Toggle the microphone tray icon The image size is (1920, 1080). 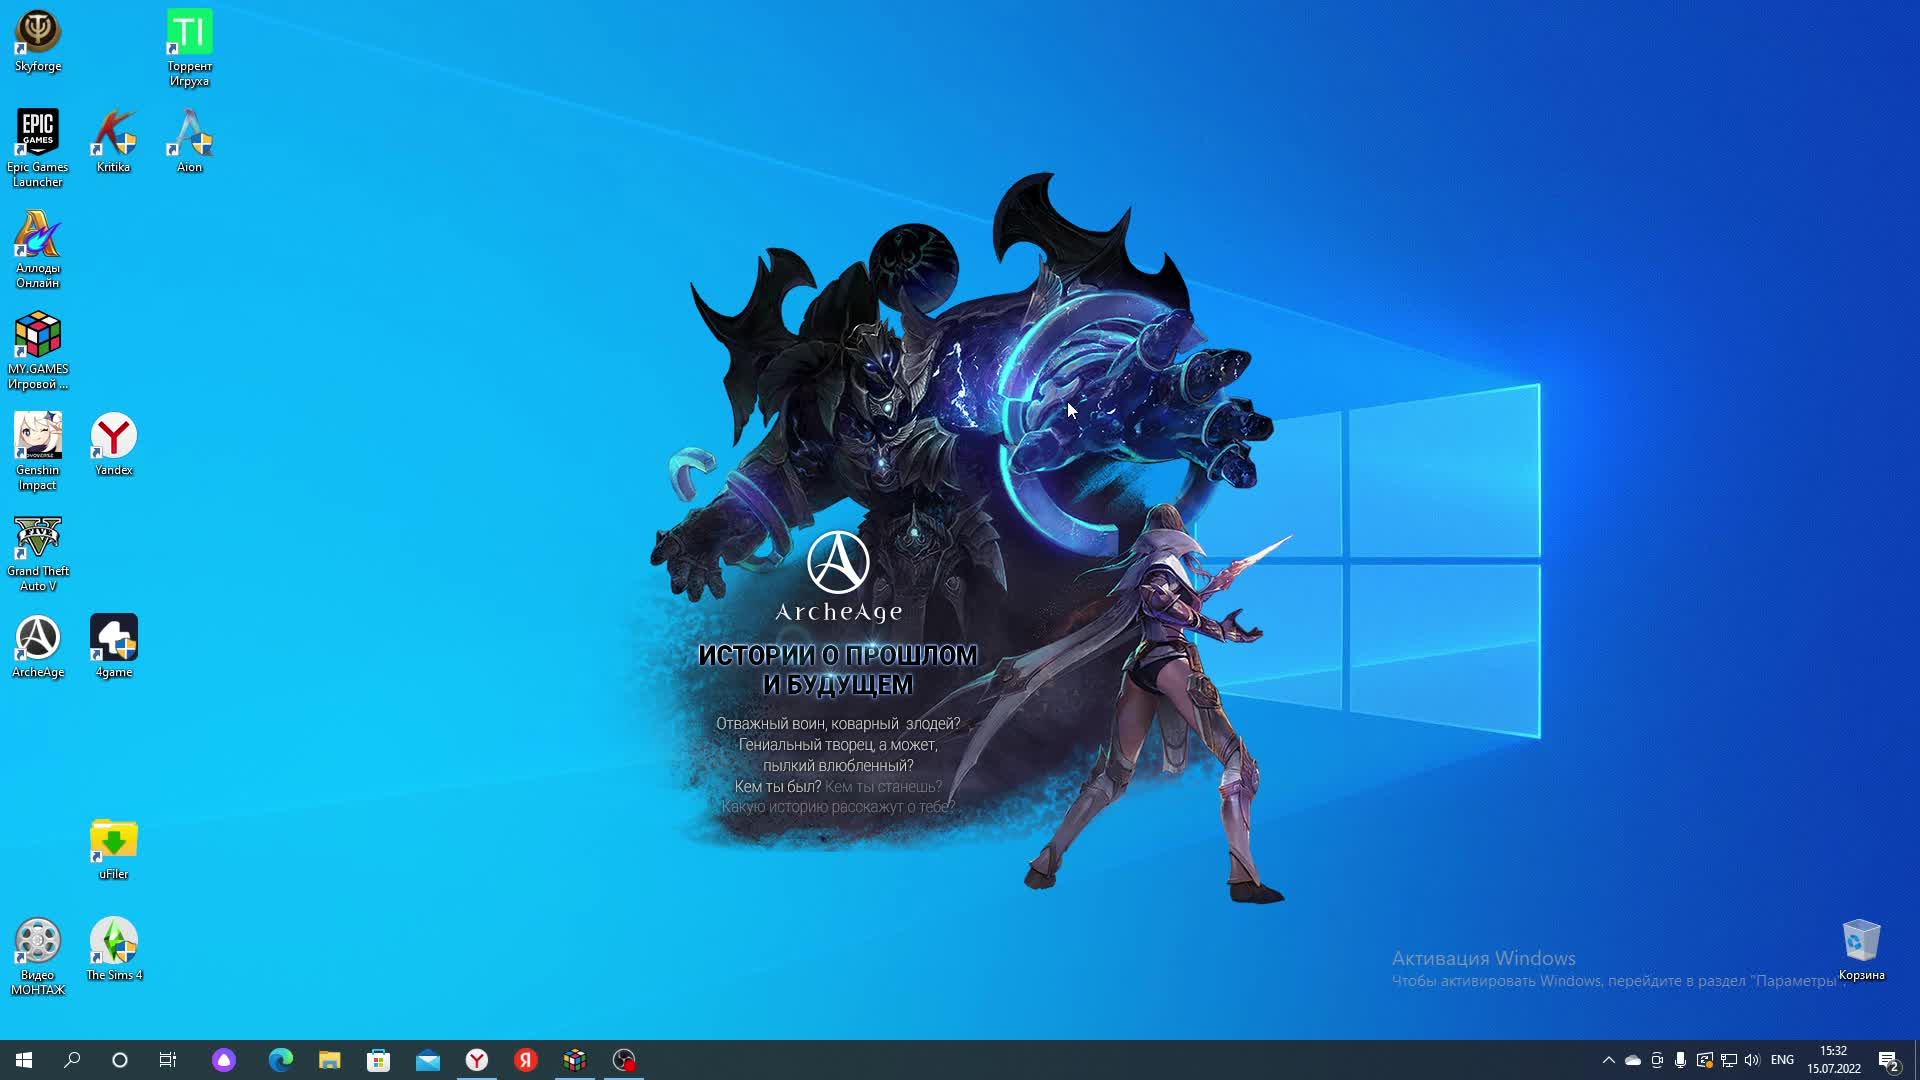pos(1681,1060)
